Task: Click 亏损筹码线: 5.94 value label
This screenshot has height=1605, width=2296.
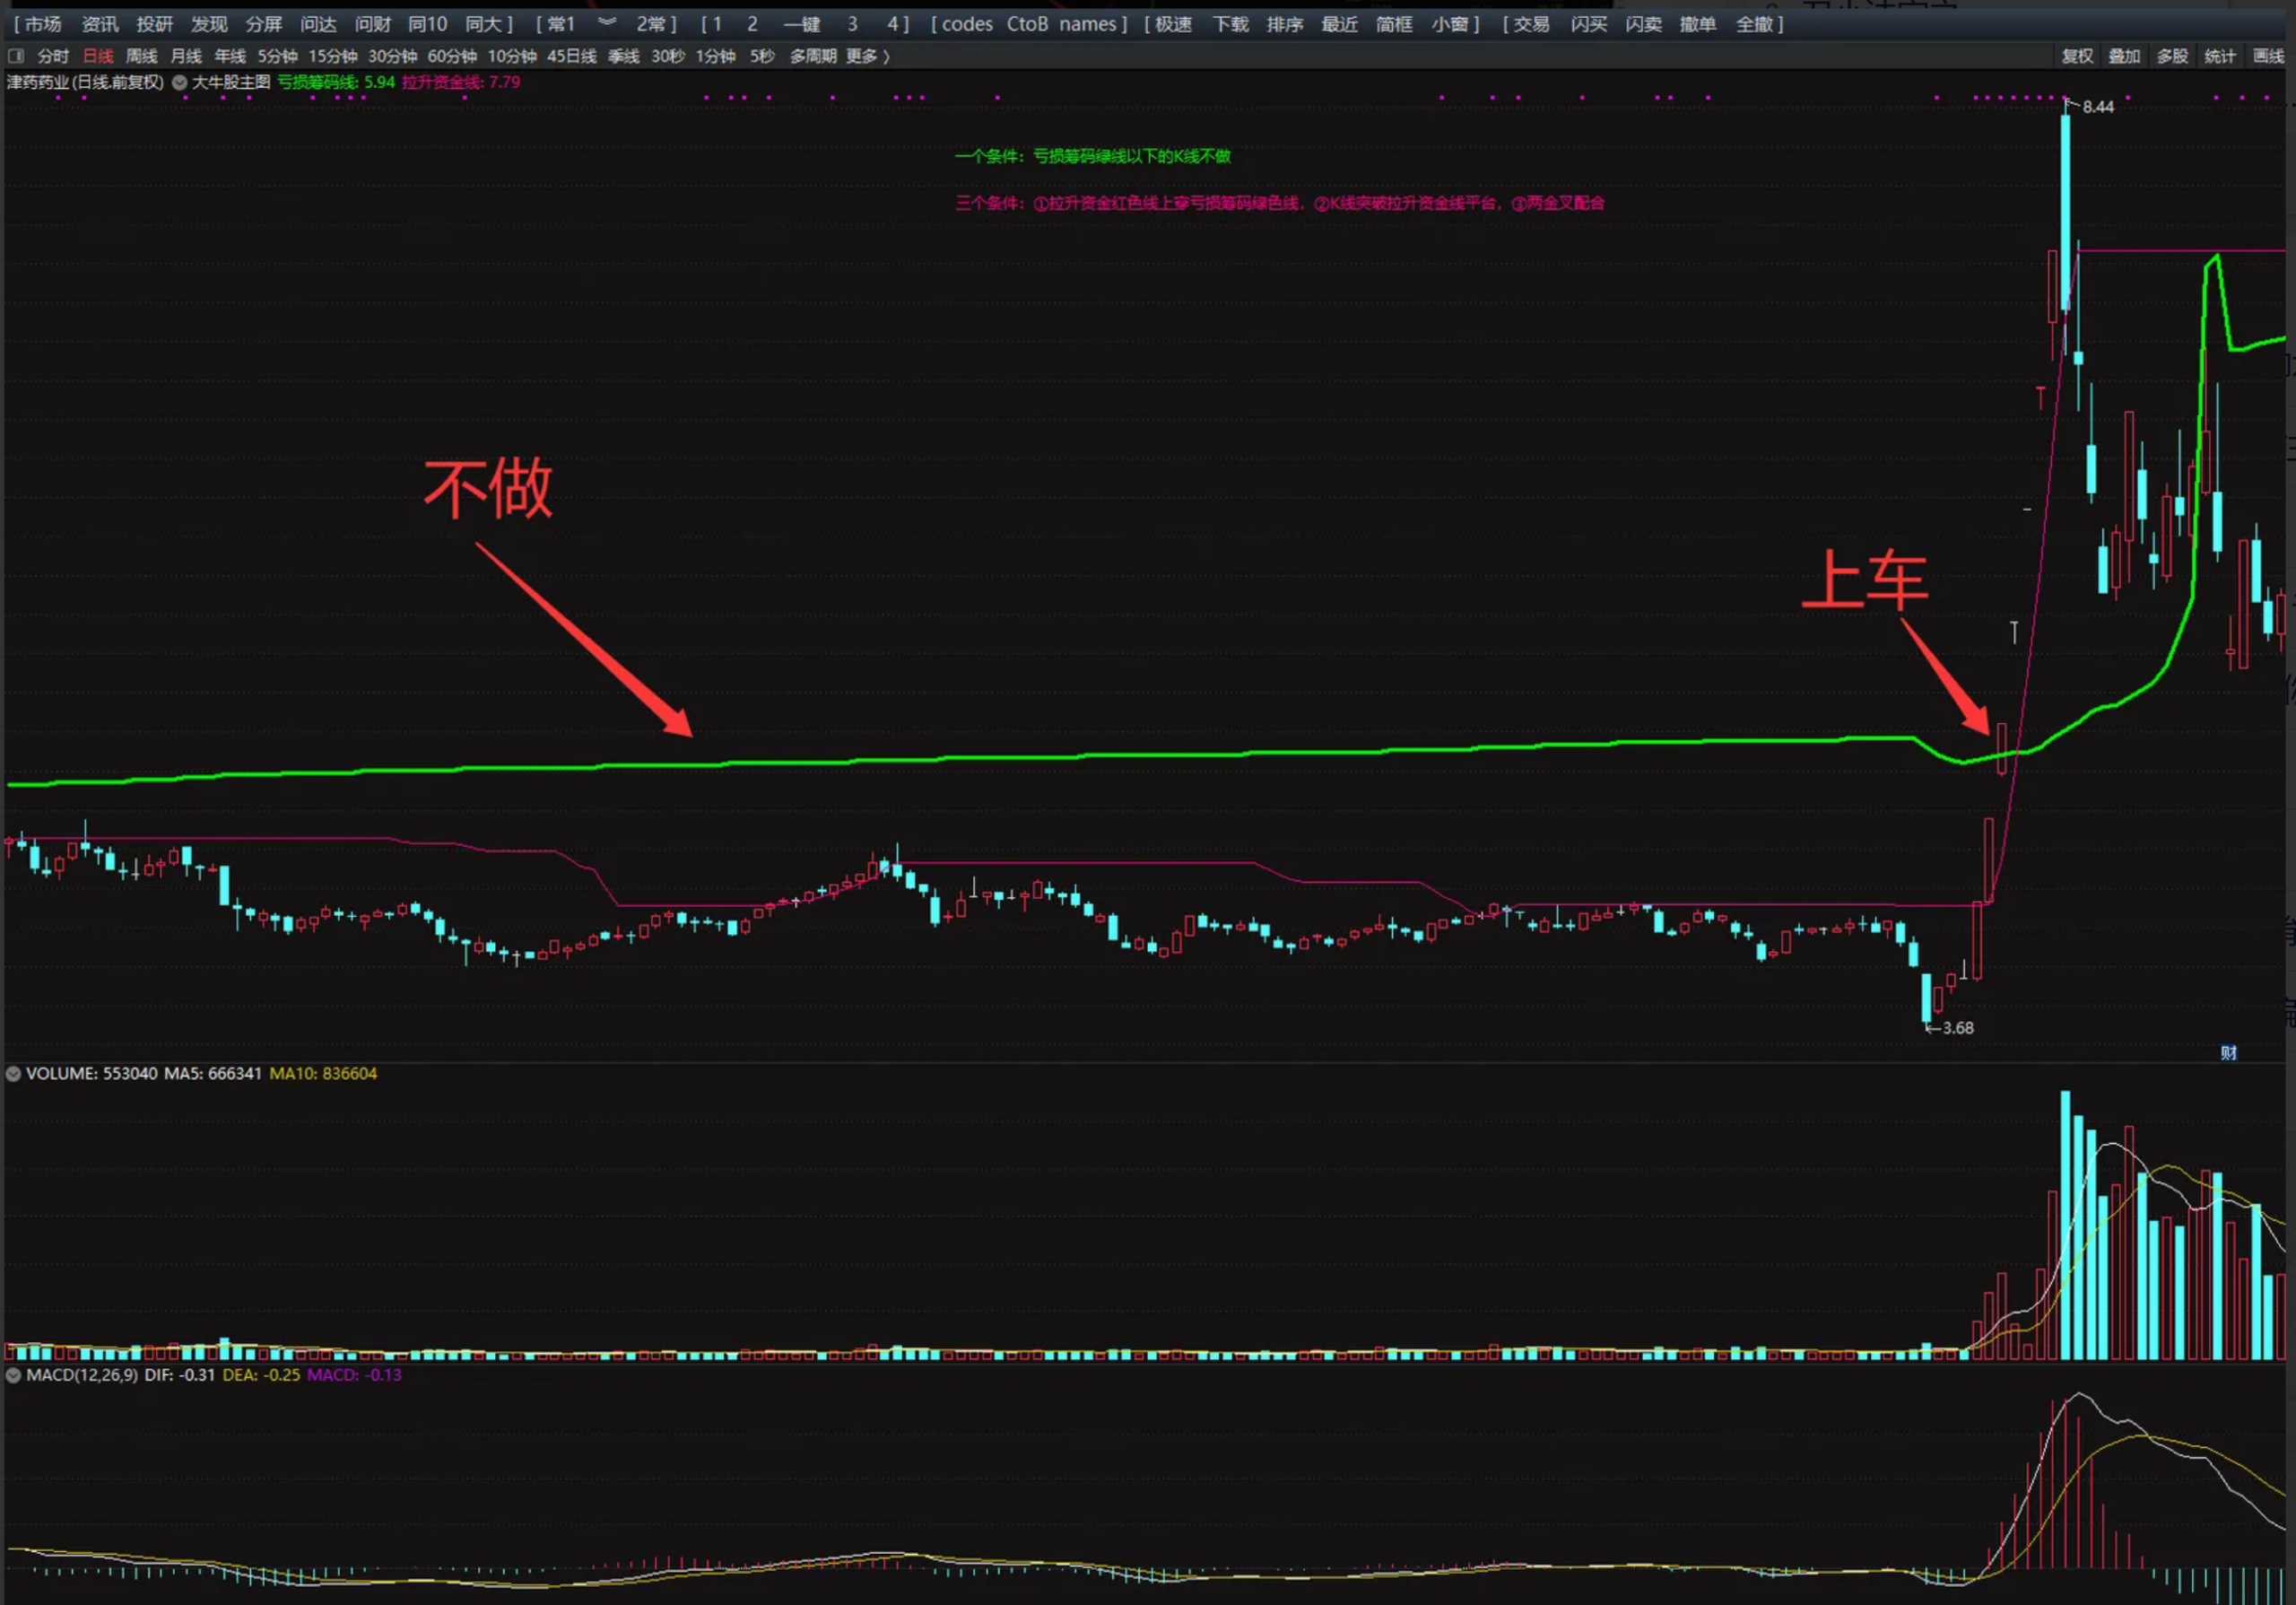Action: tap(336, 82)
